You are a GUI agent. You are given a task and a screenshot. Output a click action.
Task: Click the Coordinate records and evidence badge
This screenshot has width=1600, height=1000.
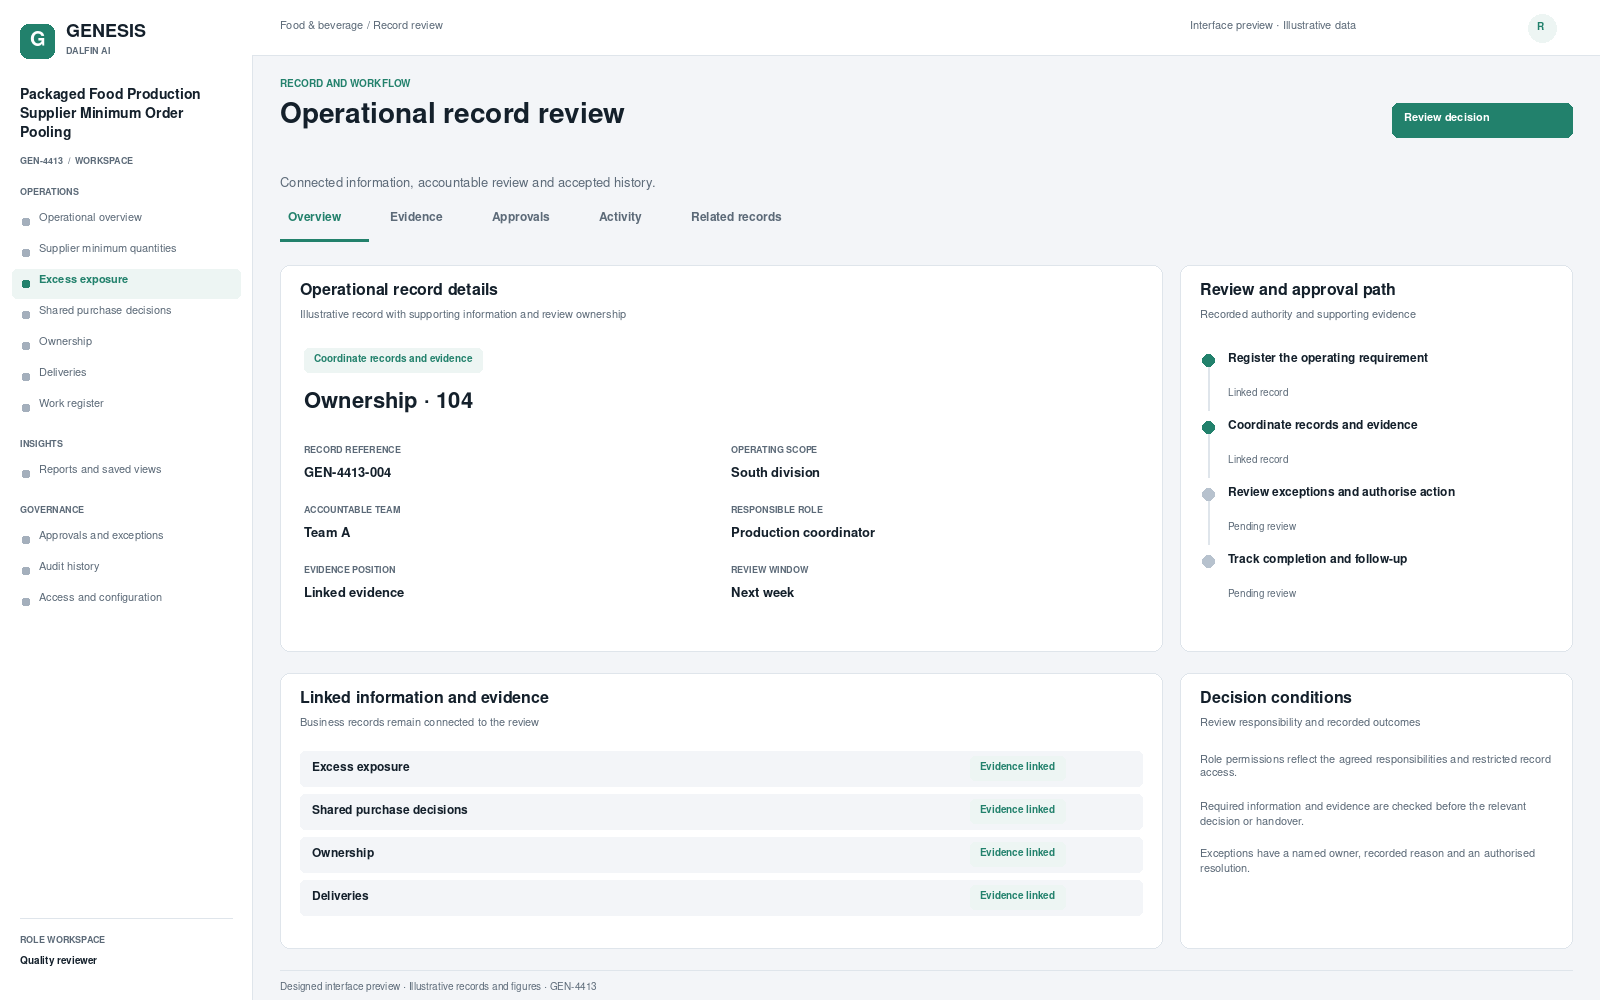pos(393,359)
